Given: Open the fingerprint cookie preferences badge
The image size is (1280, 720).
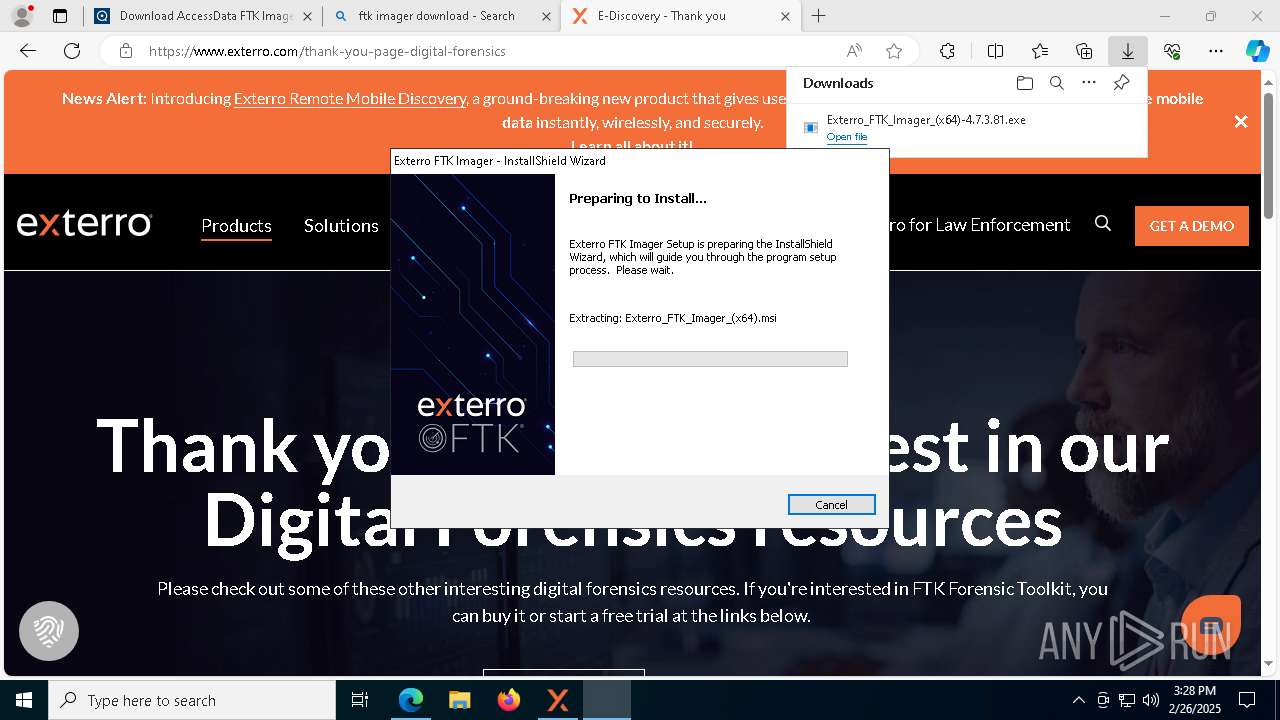Looking at the screenshot, I should click(x=49, y=631).
